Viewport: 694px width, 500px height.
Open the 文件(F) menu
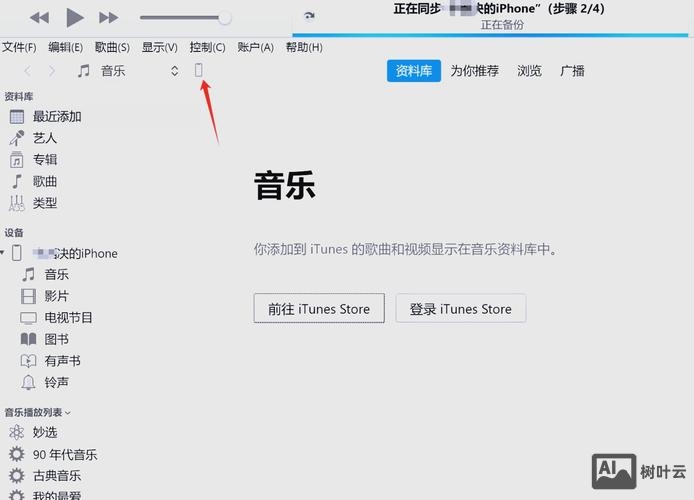pos(19,47)
